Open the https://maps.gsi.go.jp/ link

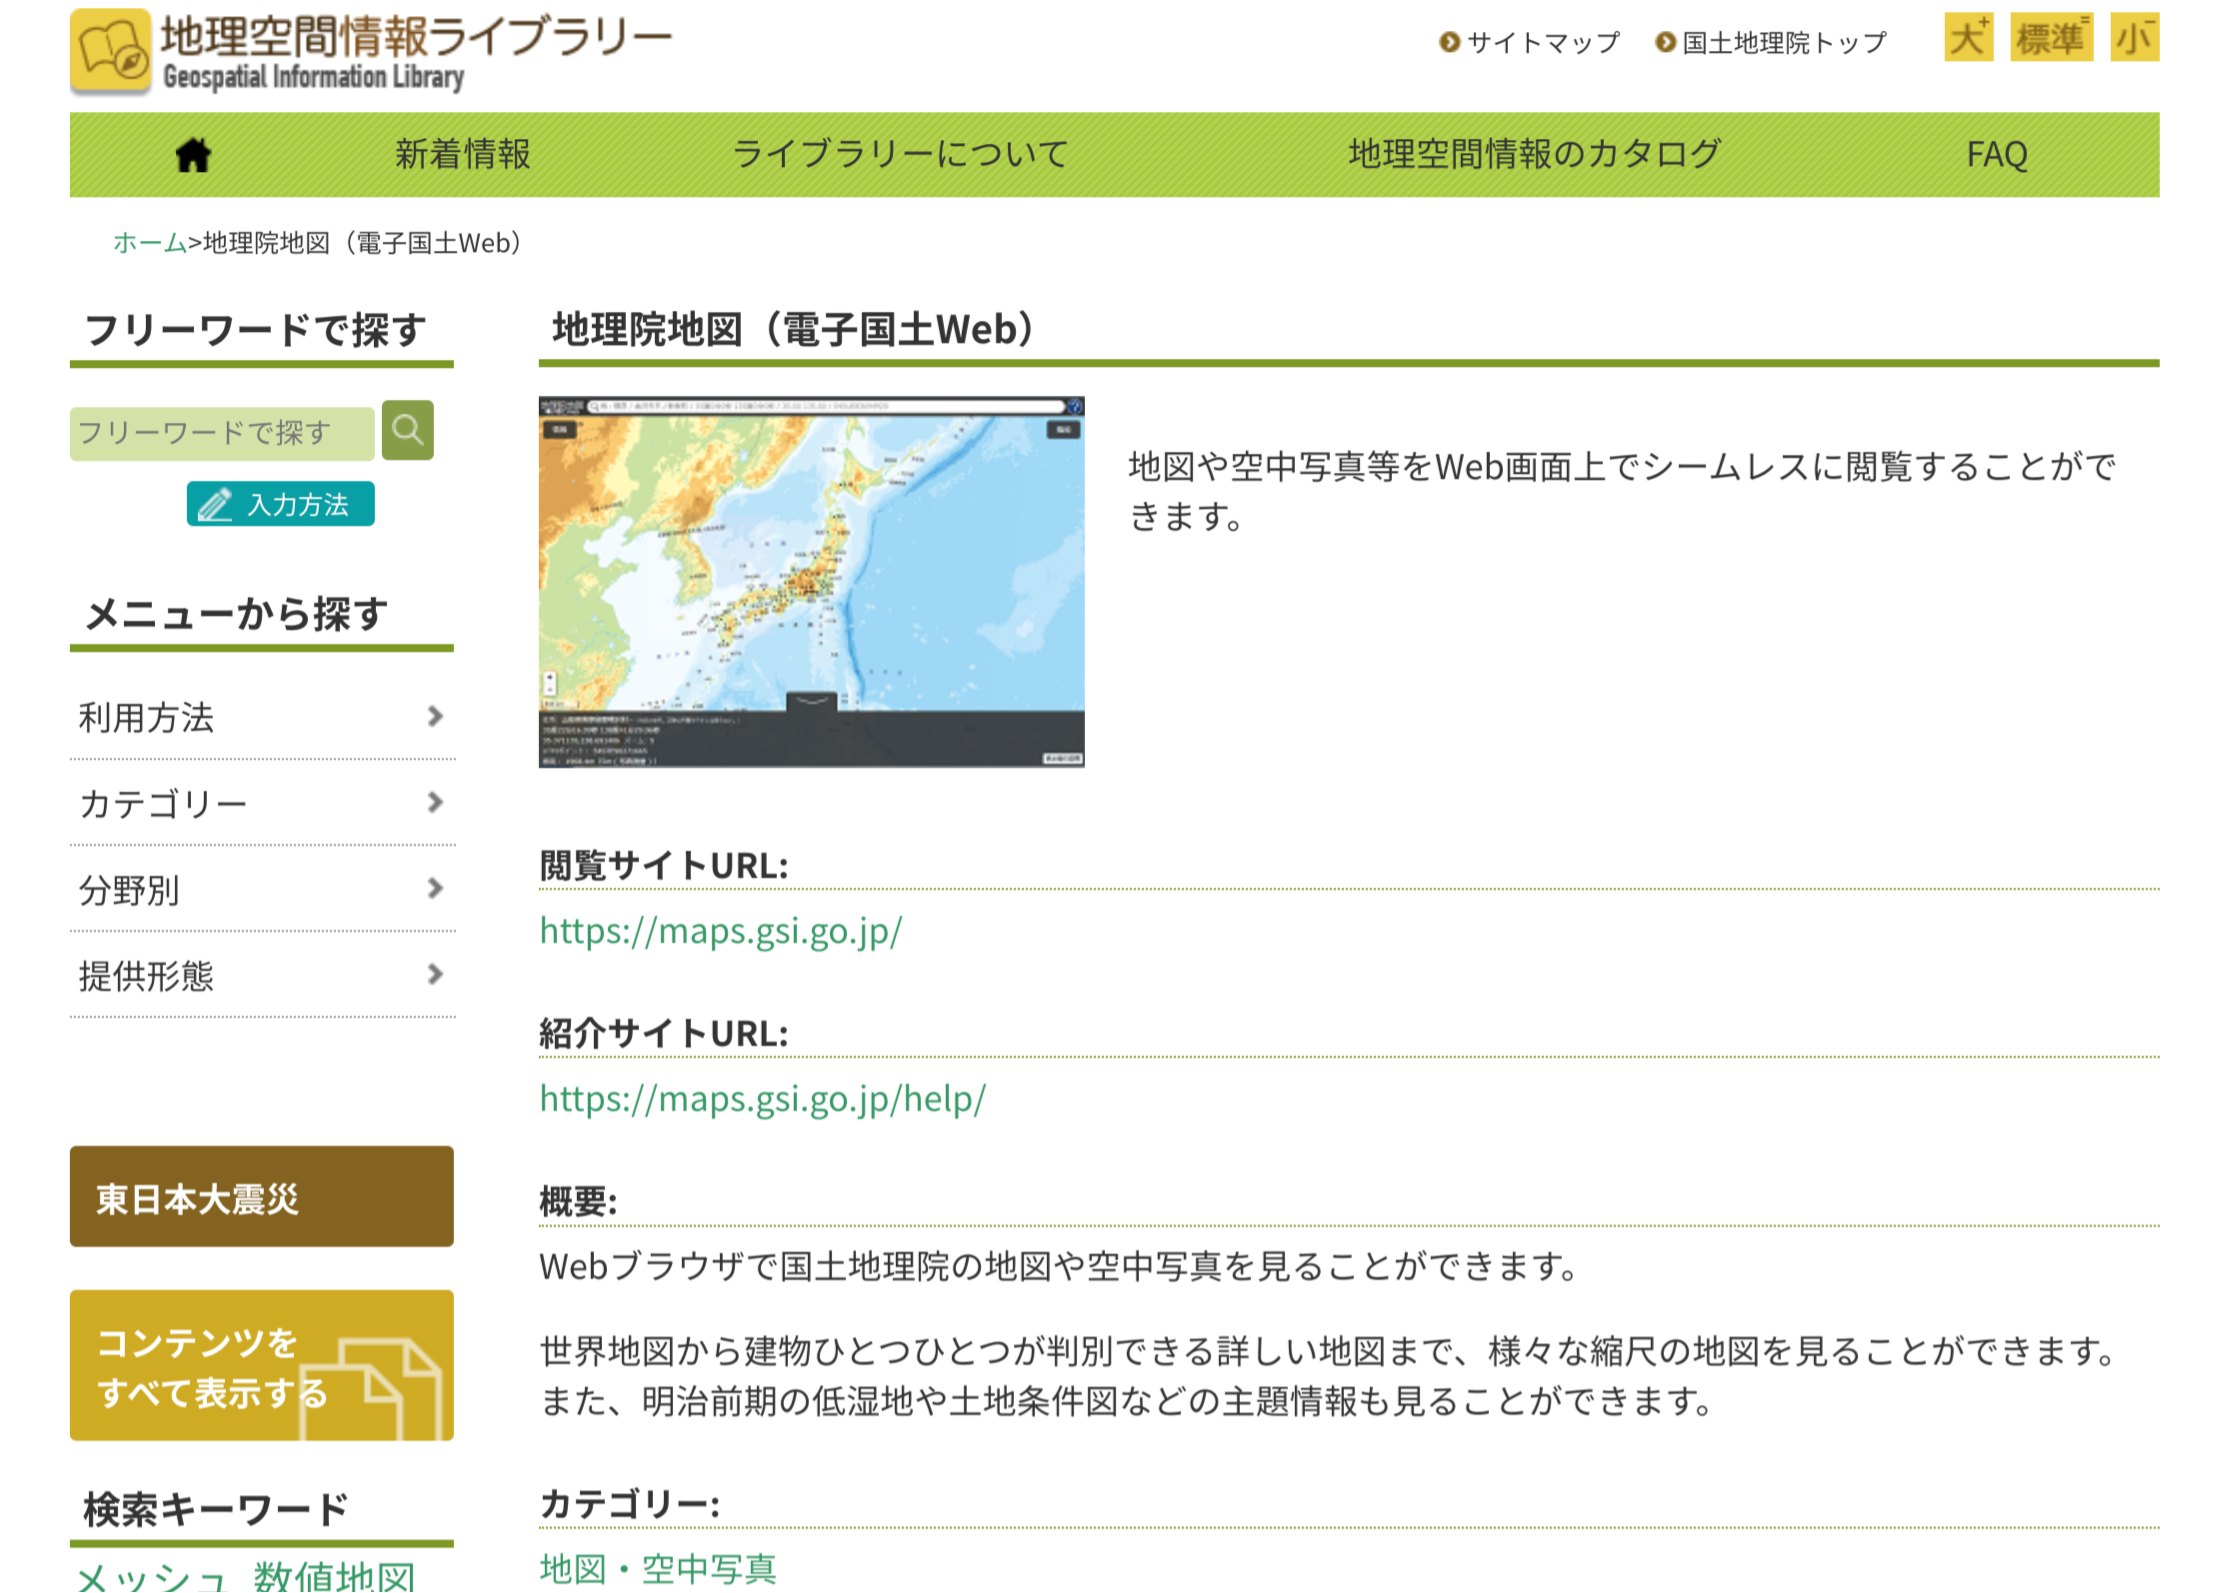(721, 931)
